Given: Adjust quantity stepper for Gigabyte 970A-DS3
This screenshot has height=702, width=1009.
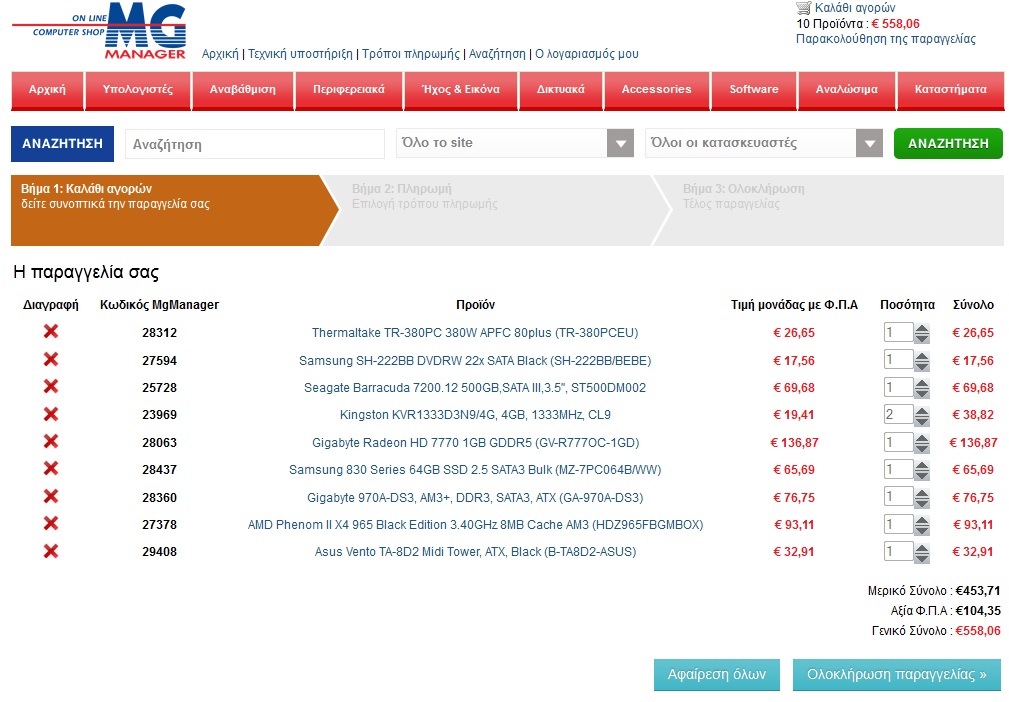Looking at the screenshot, I should point(921,498).
